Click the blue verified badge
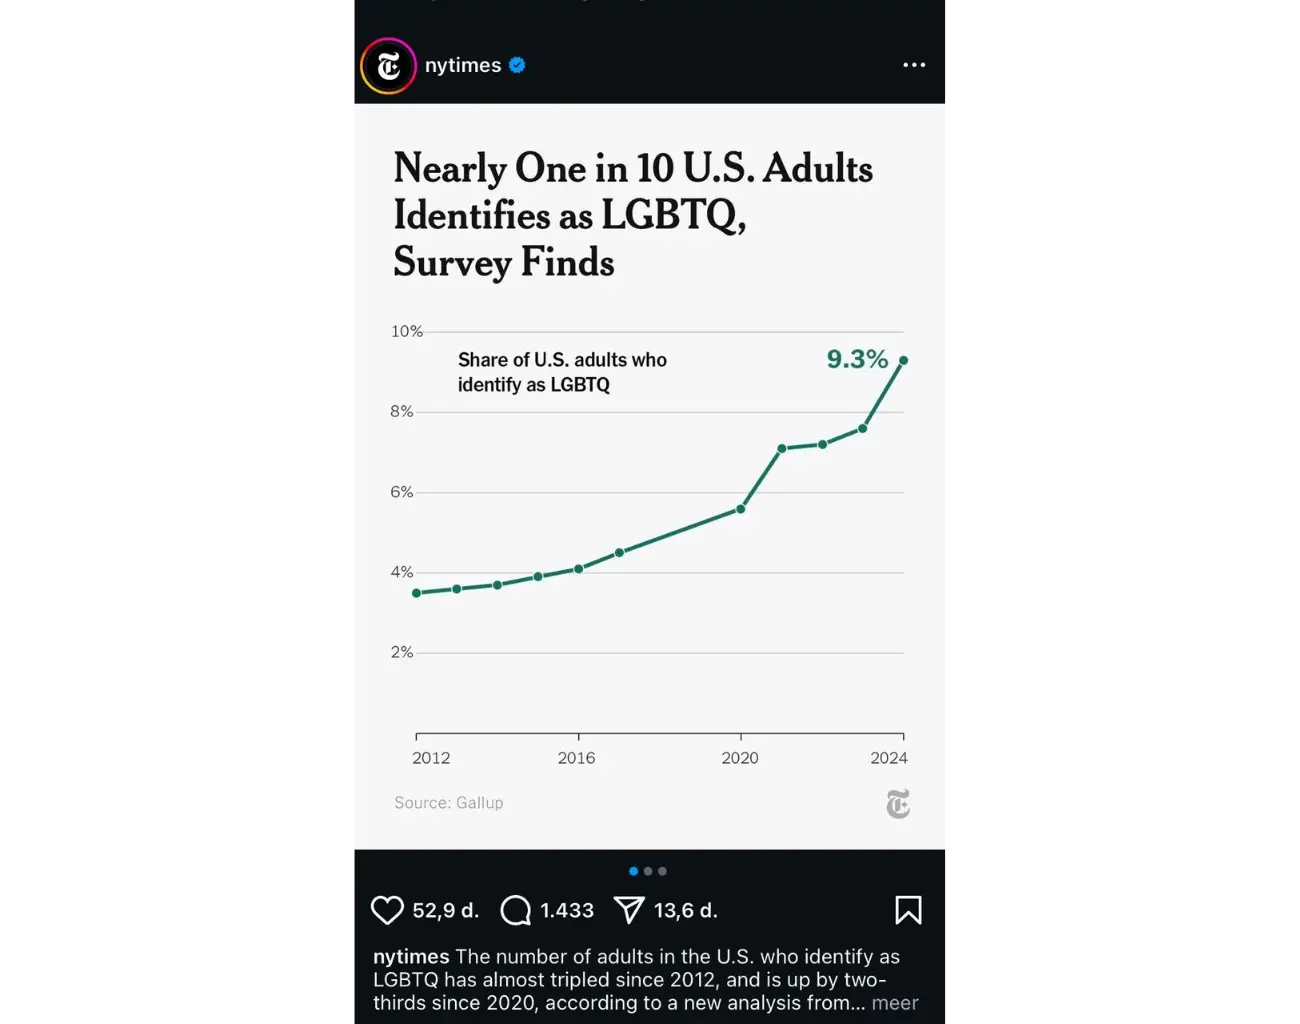The width and height of the screenshot is (1300, 1024). click(x=517, y=65)
